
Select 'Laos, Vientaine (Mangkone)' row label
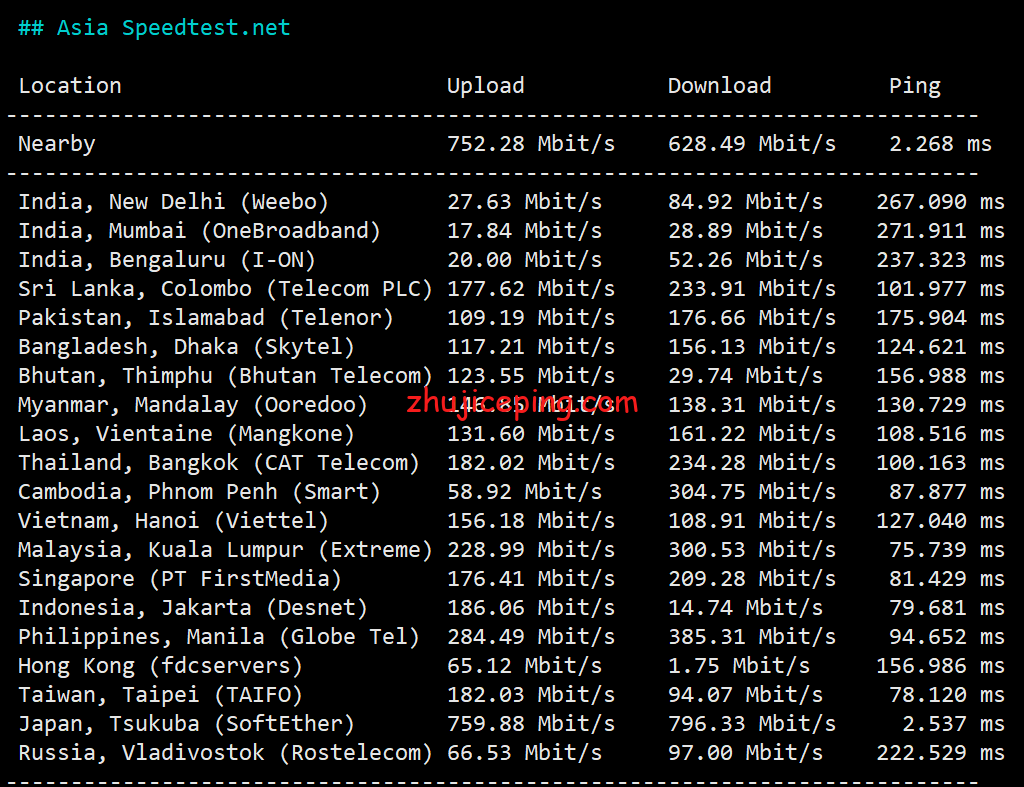tap(186, 434)
